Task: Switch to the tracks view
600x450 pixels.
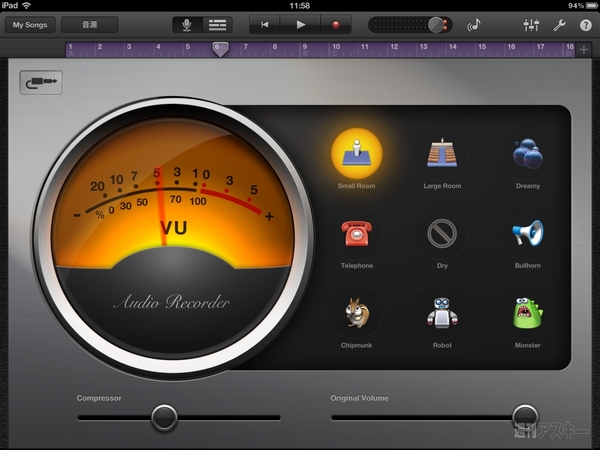Action: pos(217,25)
